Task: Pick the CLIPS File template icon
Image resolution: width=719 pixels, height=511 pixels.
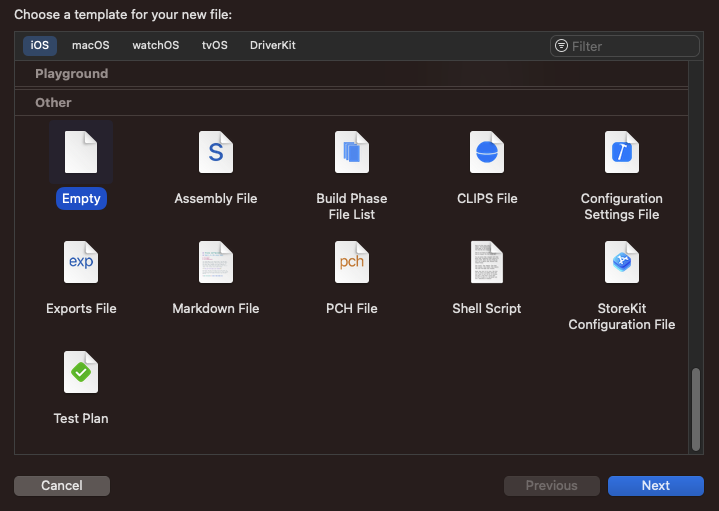Action: click(x=487, y=152)
